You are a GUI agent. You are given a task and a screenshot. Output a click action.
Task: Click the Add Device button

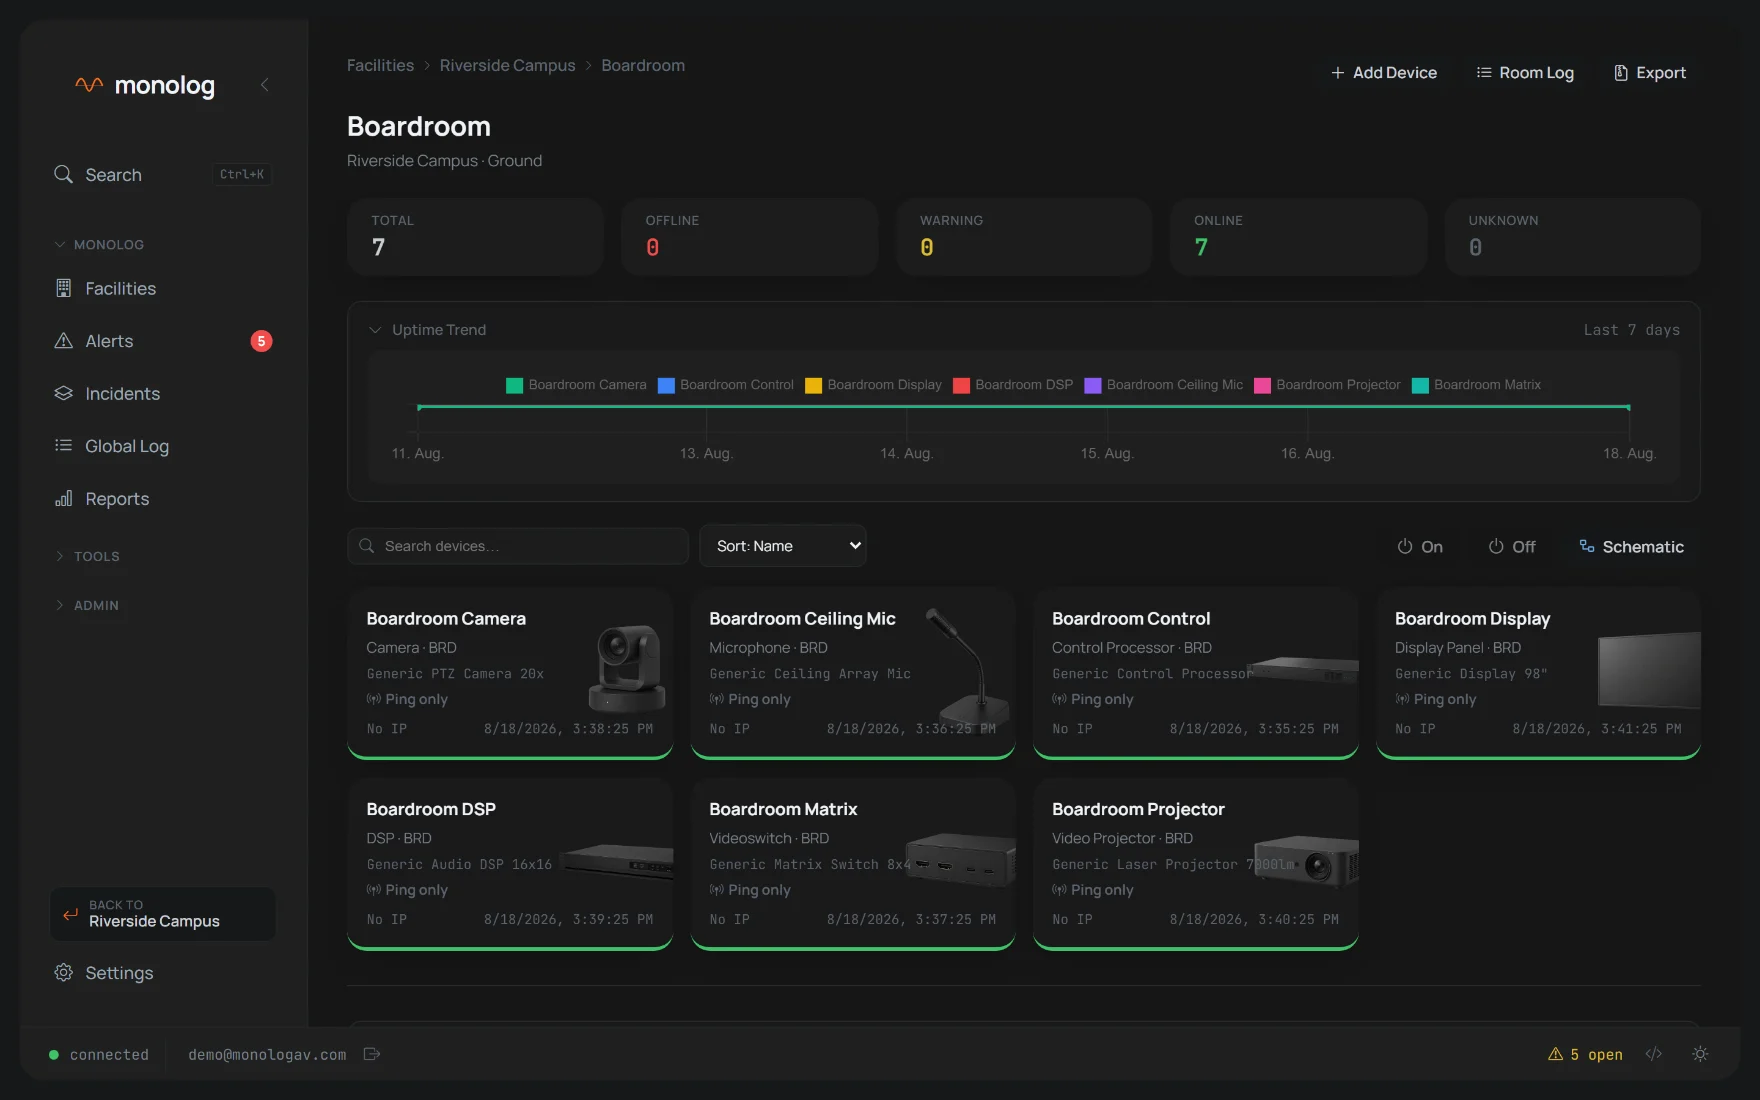pyautogui.click(x=1384, y=73)
